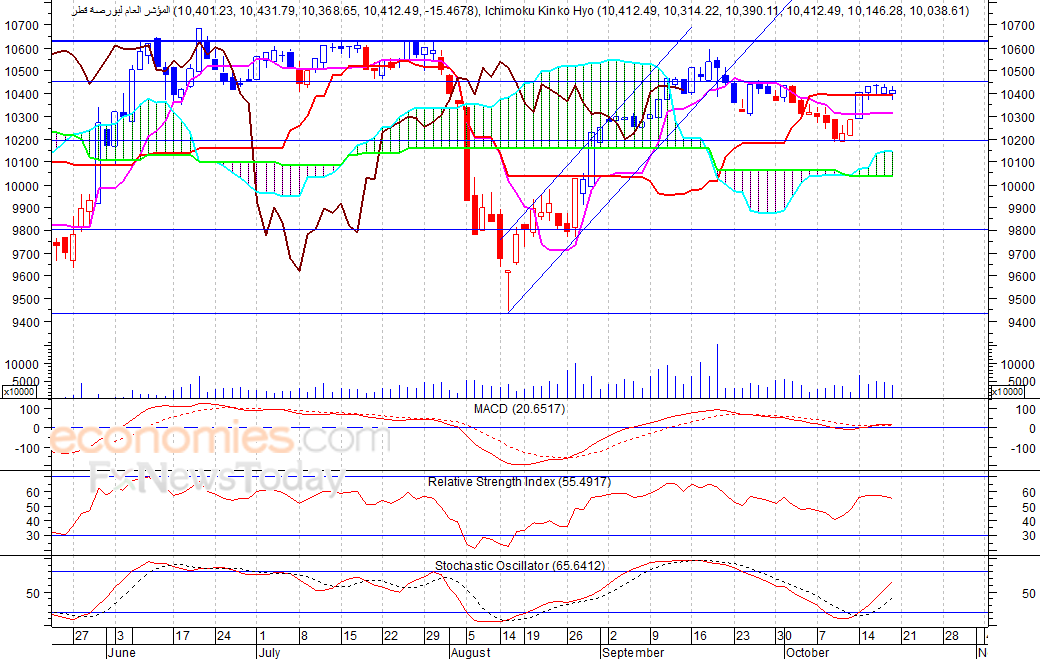Open the FxNewsToday watermark logo
Screen dimensions: 1040x659
click(217, 478)
